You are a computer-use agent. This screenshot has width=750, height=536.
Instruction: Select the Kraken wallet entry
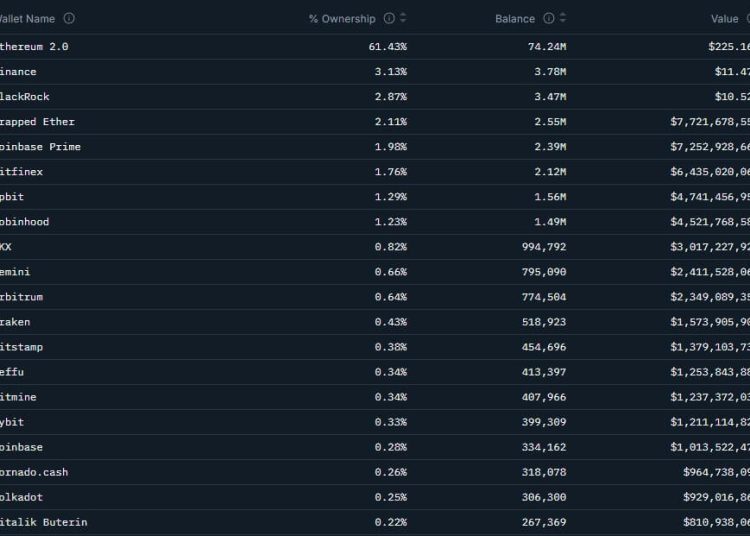coord(15,322)
